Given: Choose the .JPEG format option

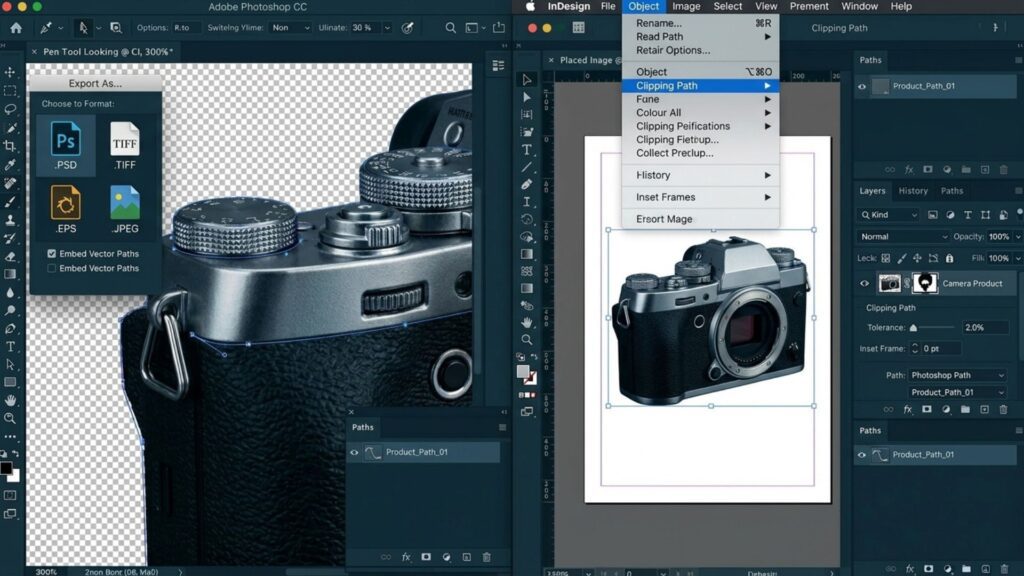Looking at the screenshot, I should point(124,209).
